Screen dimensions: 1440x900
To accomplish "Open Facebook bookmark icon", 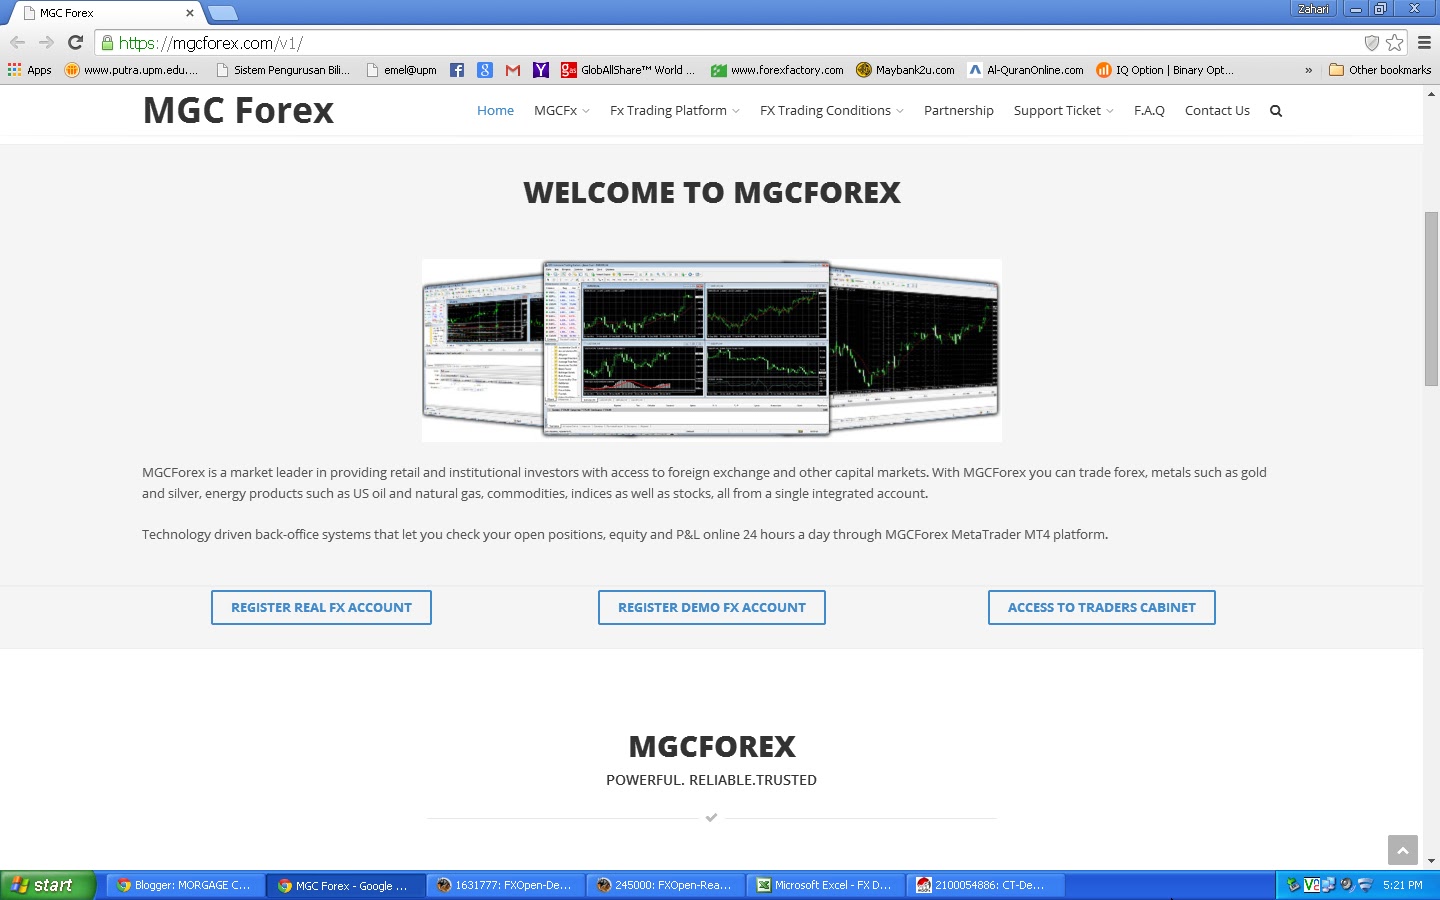I will [457, 70].
